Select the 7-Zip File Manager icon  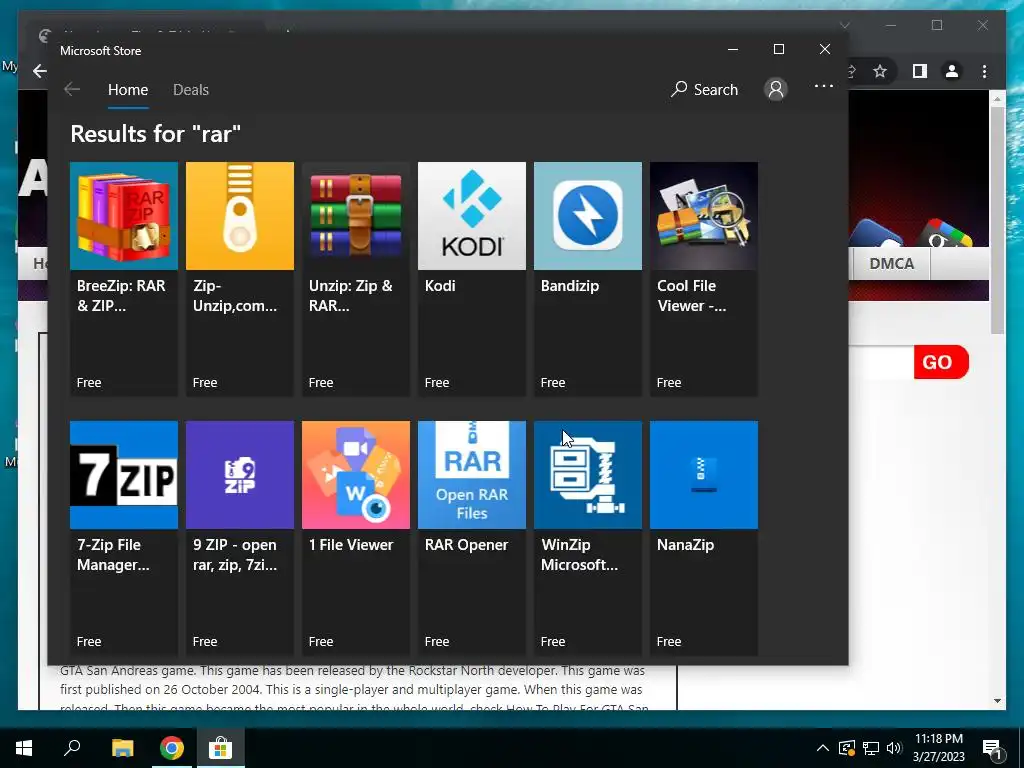pos(123,475)
